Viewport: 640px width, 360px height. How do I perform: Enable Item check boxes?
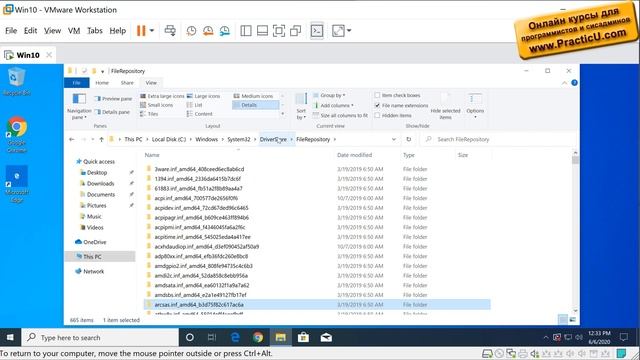click(377, 95)
